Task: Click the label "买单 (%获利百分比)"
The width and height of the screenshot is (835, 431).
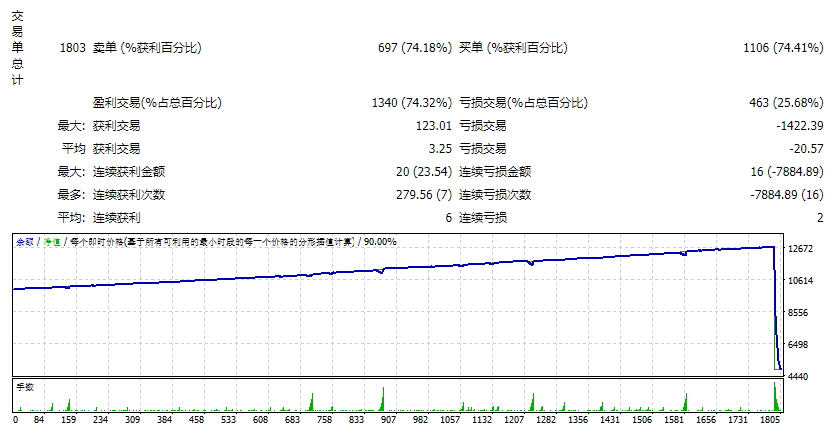Action: pyautogui.click(x=513, y=48)
